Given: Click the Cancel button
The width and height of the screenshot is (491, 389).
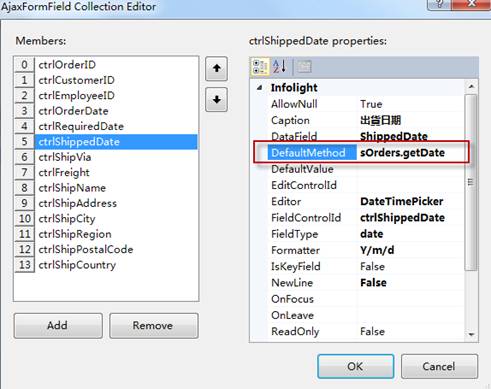Looking at the screenshot, I should 439,366.
